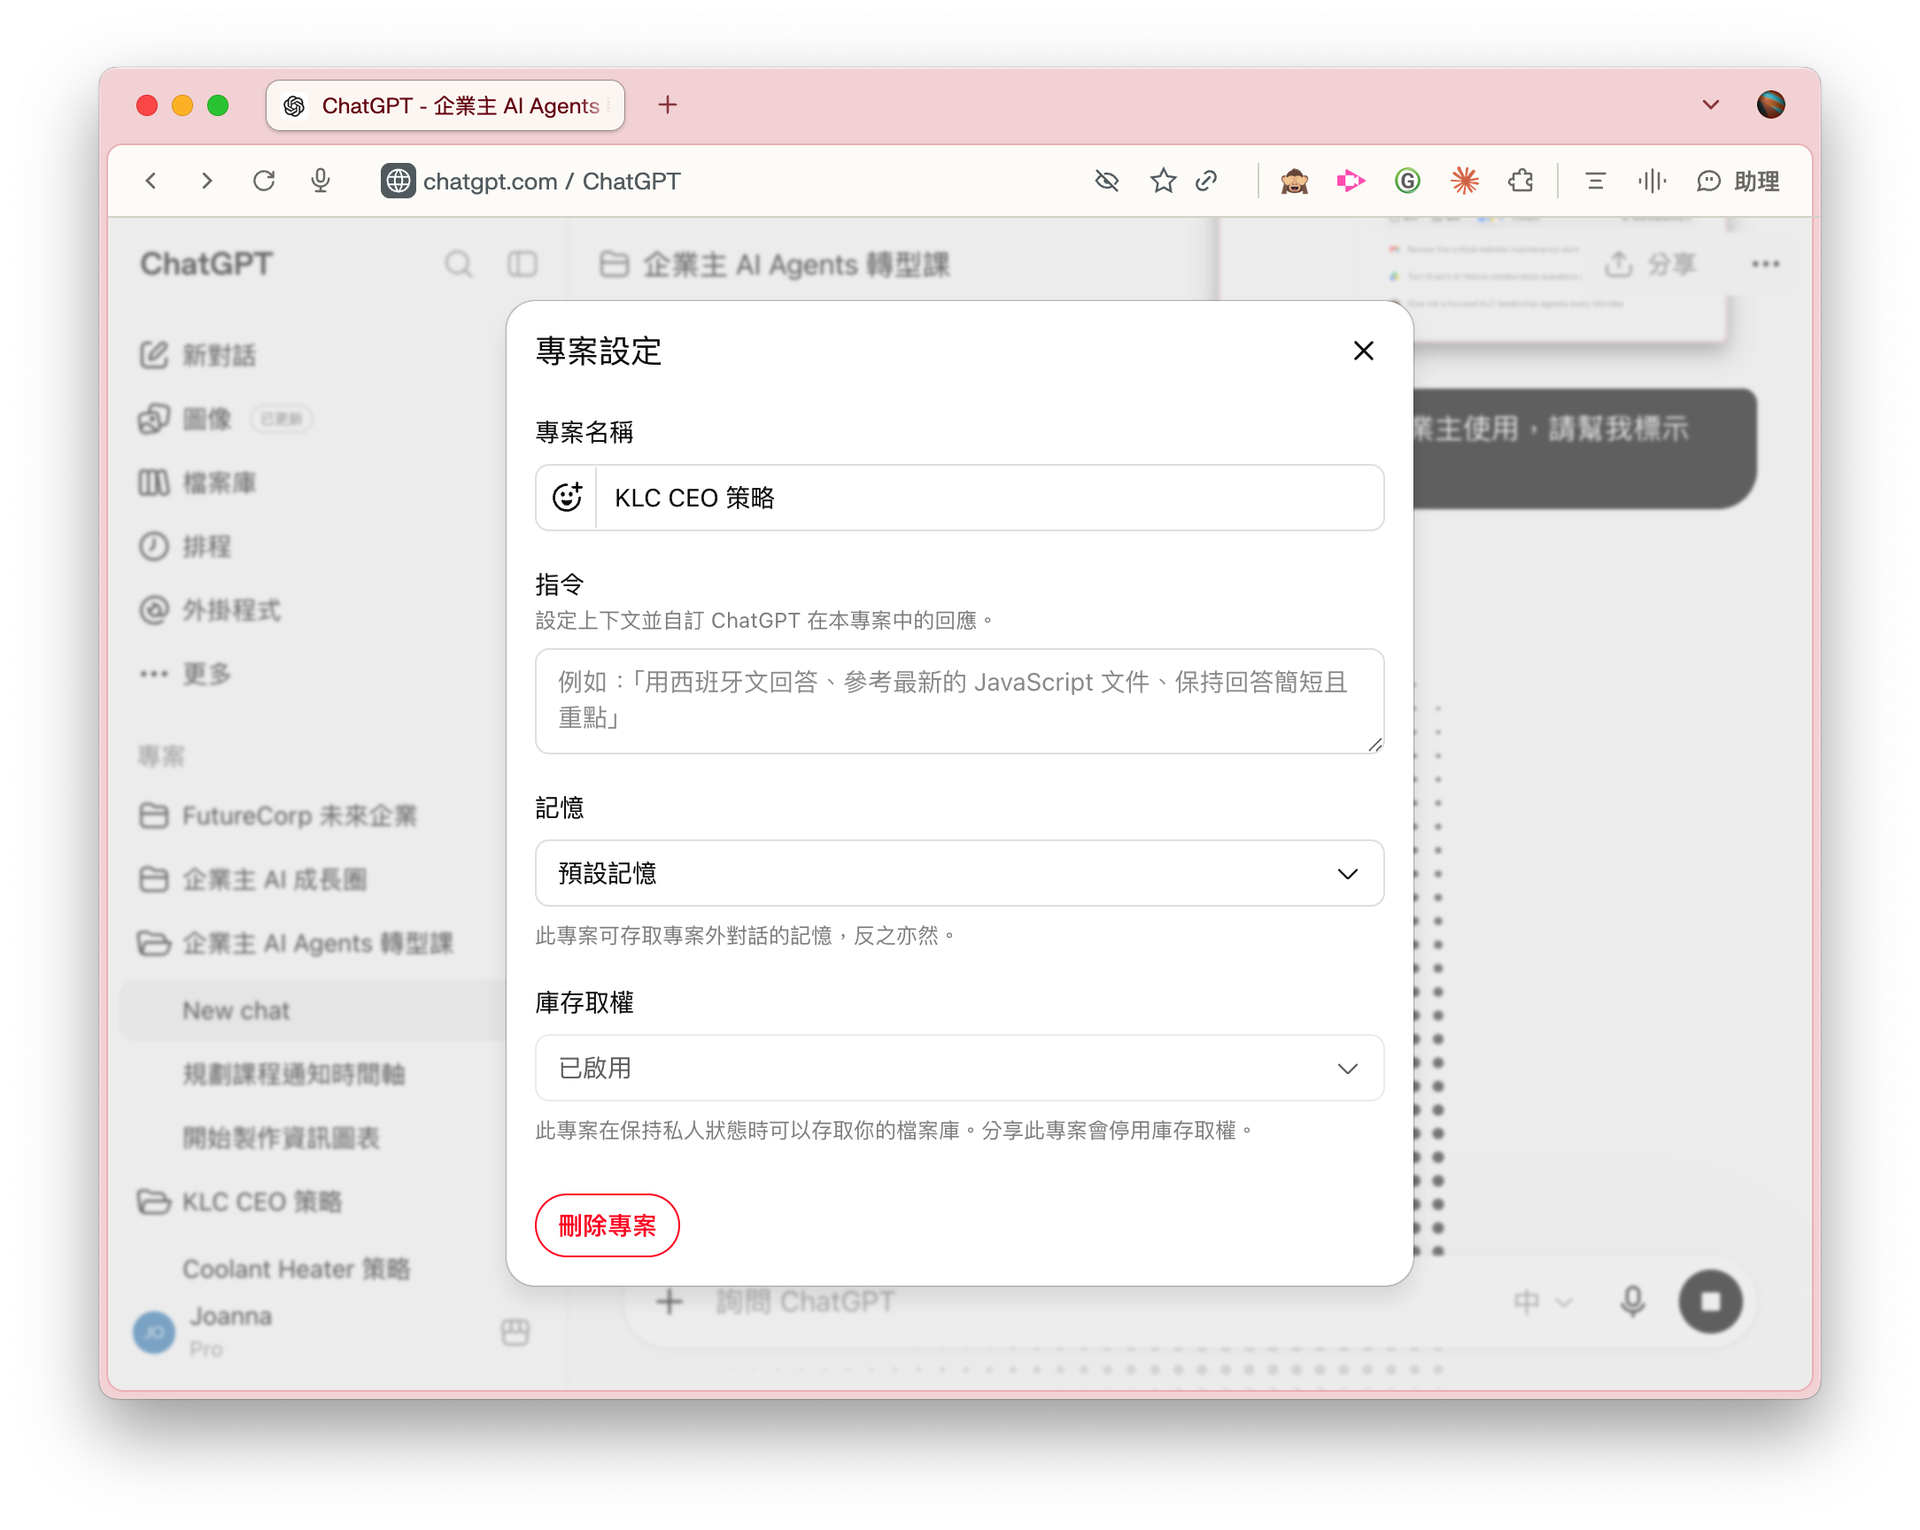Open the 預設記憶 memory dropdown
The image size is (1920, 1530).
[x=959, y=873]
